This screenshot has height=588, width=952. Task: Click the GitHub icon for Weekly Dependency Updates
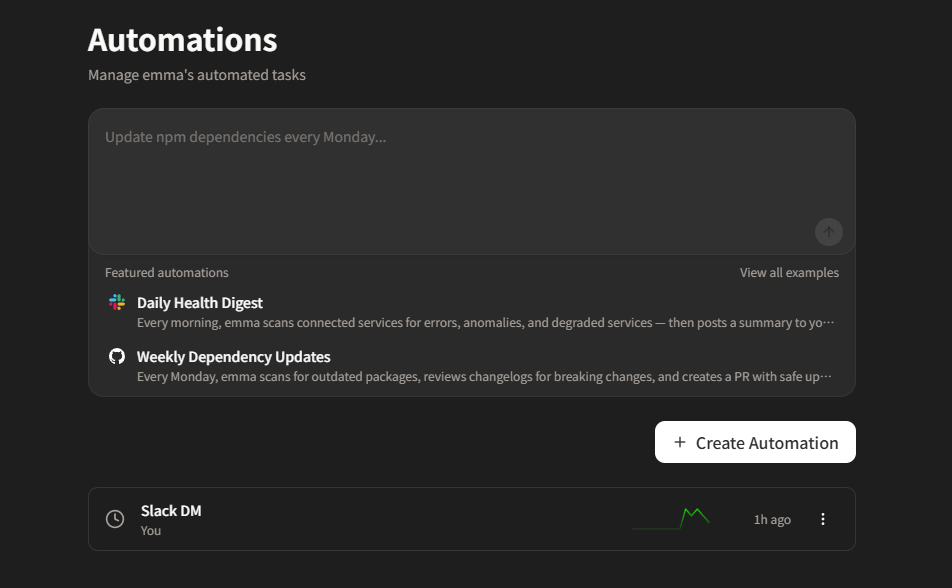pos(117,356)
